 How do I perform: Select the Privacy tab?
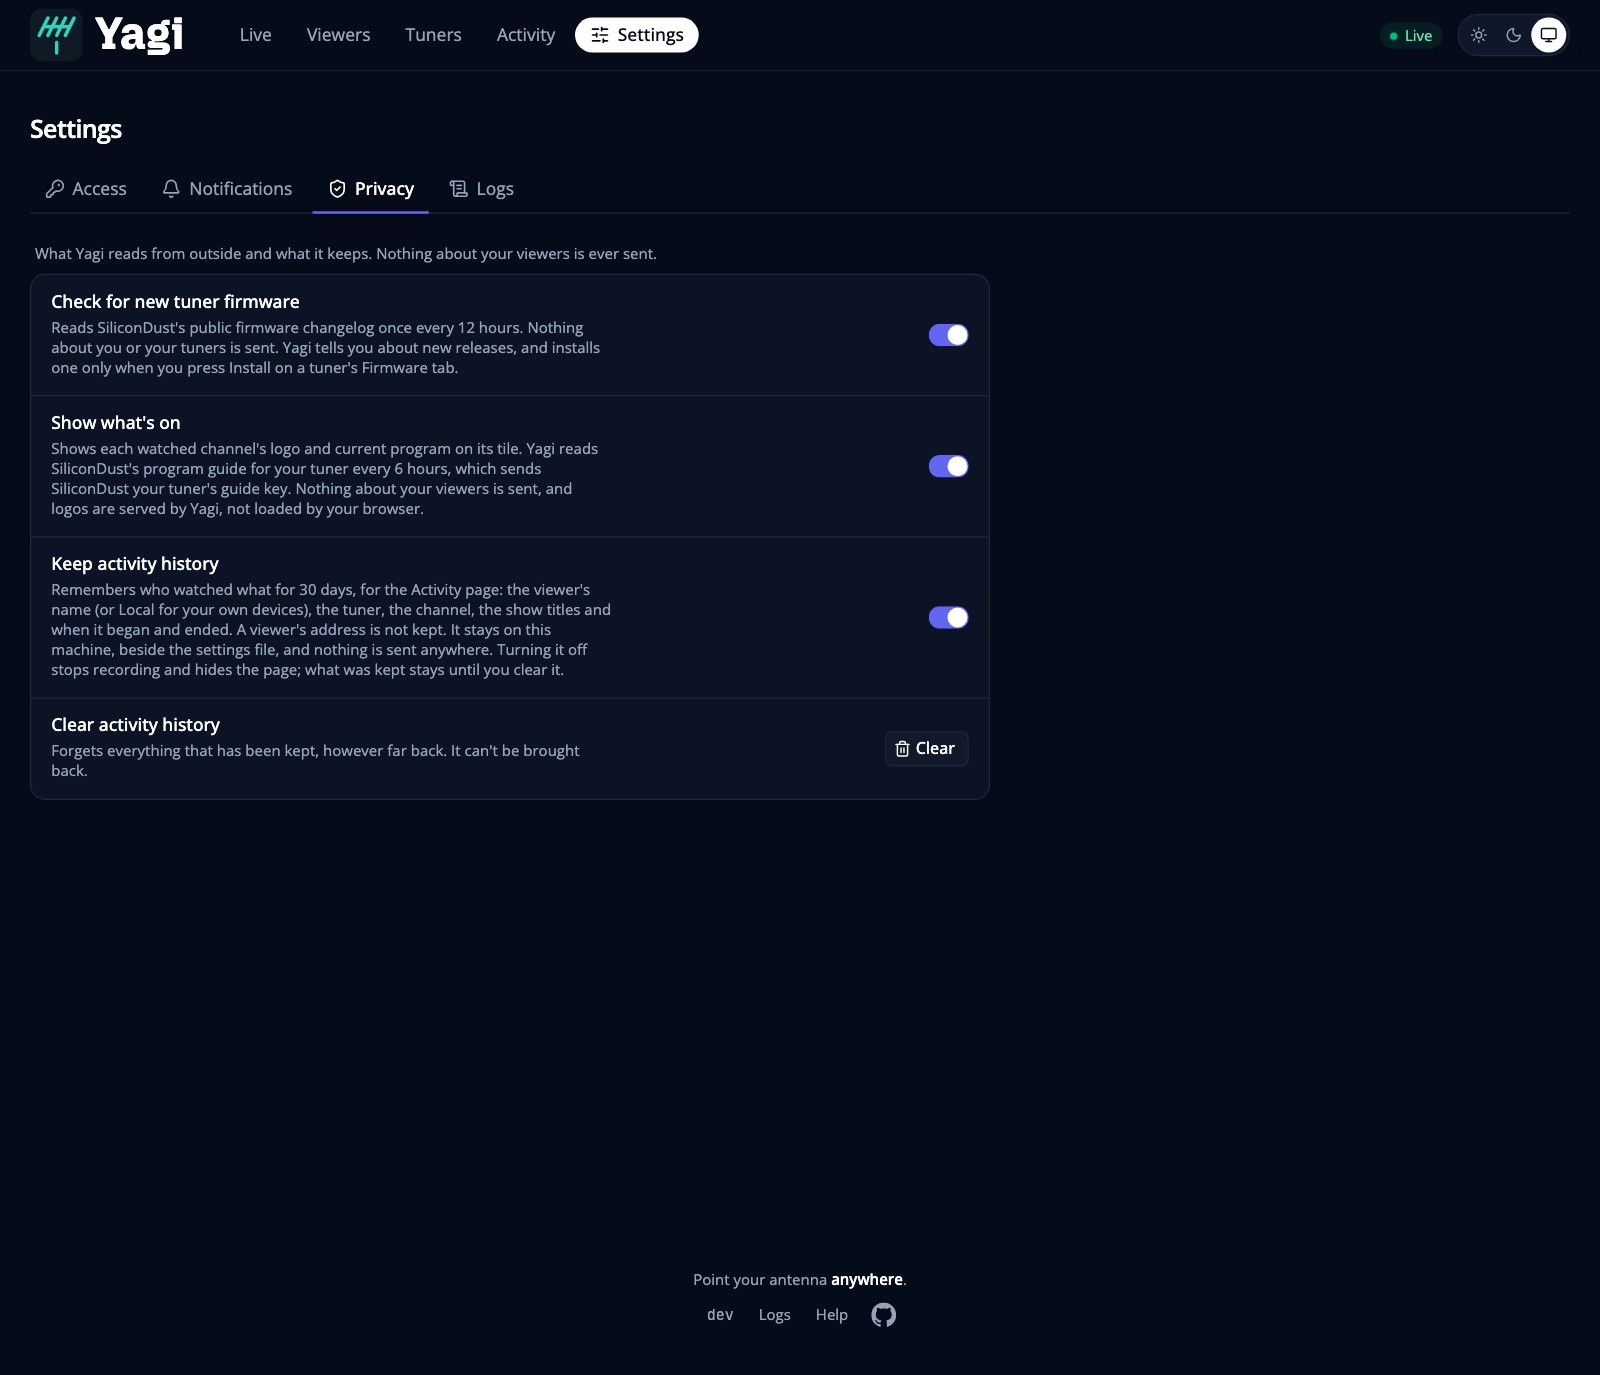coord(371,189)
